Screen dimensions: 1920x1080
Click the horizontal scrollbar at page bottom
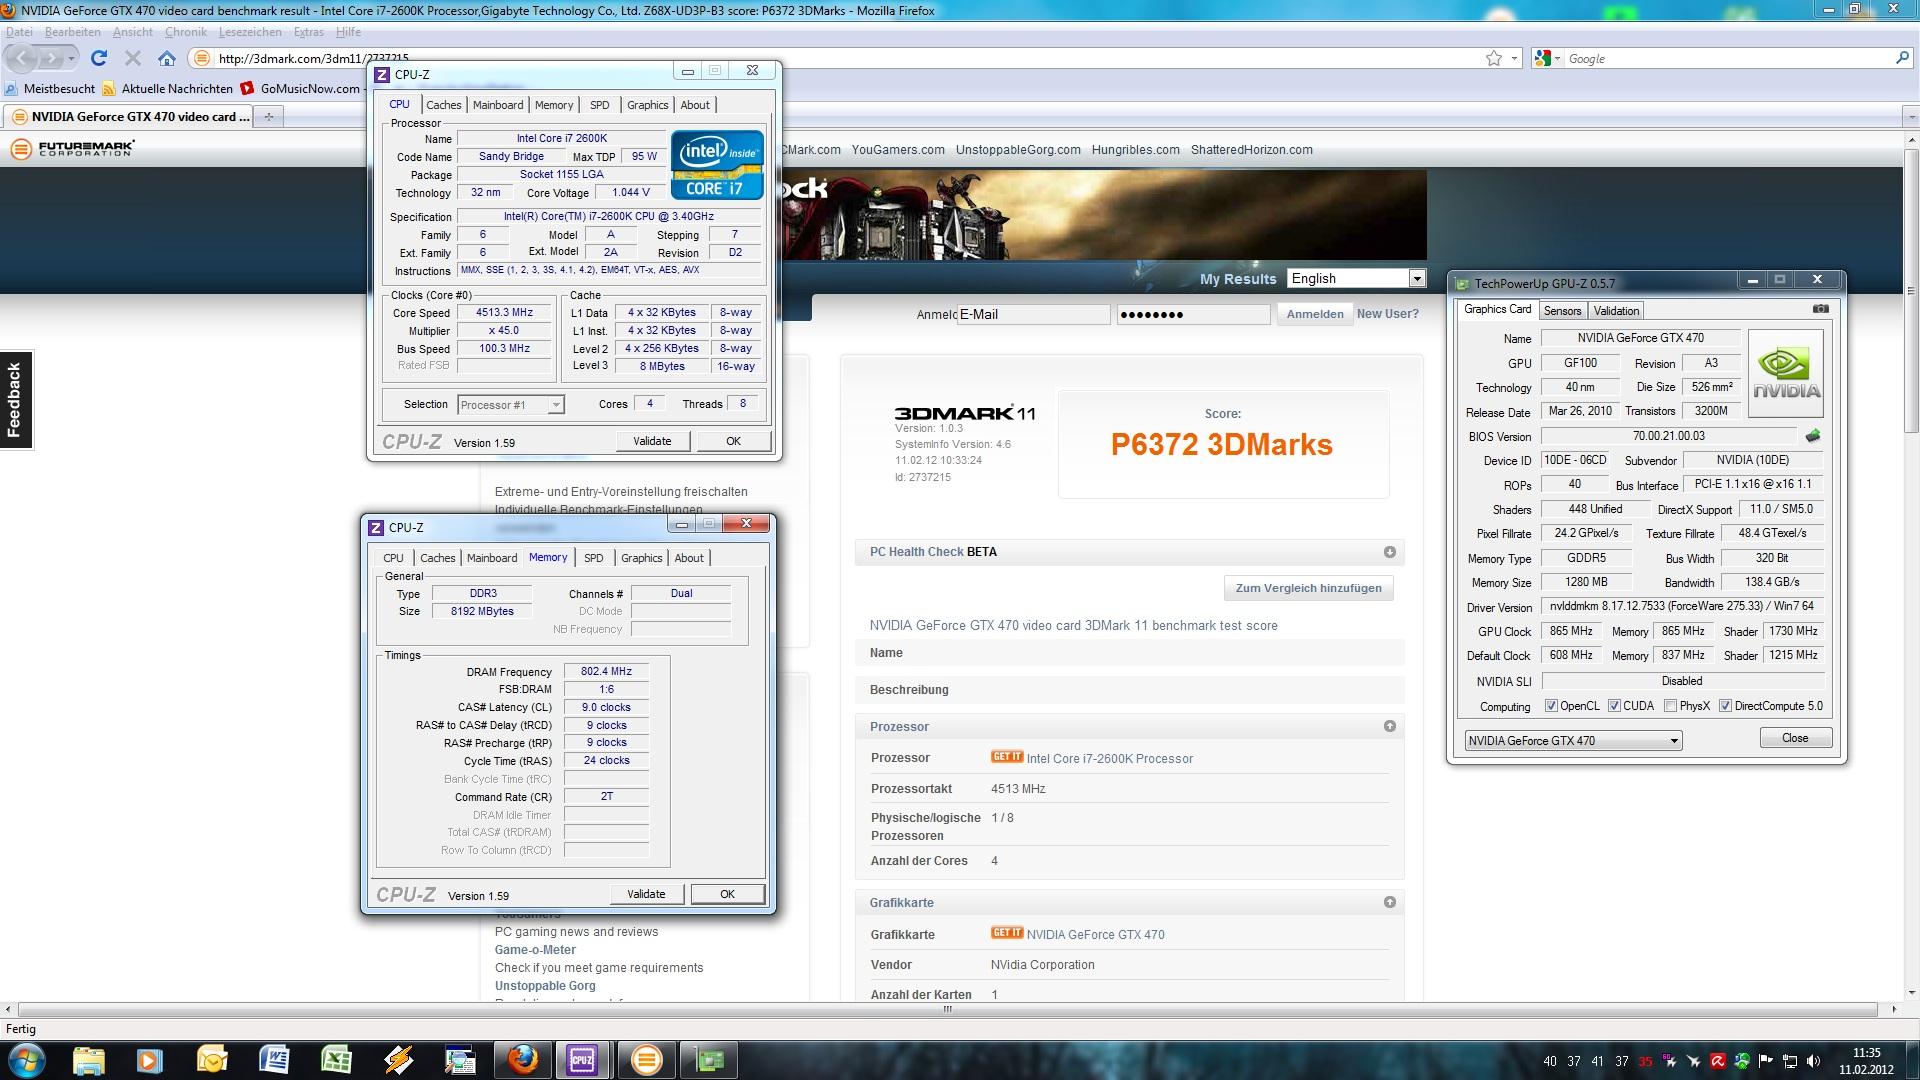pyautogui.click(x=948, y=1010)
